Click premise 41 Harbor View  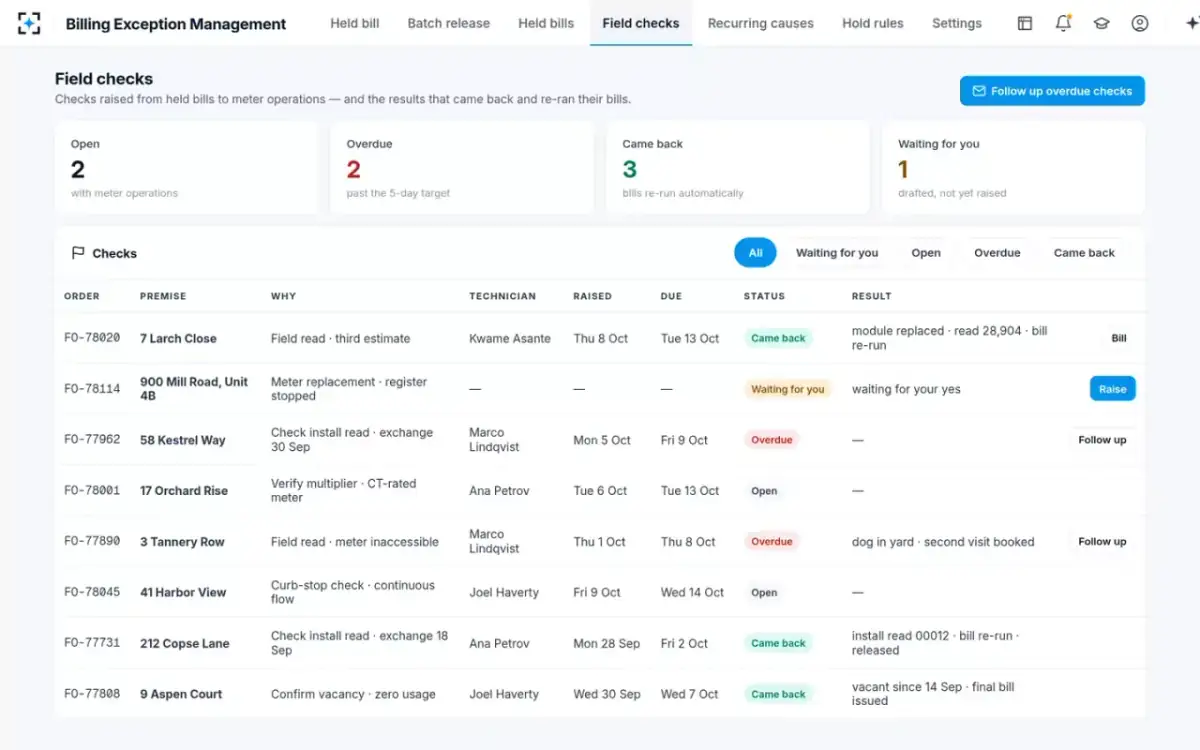[x=183, y=592]
